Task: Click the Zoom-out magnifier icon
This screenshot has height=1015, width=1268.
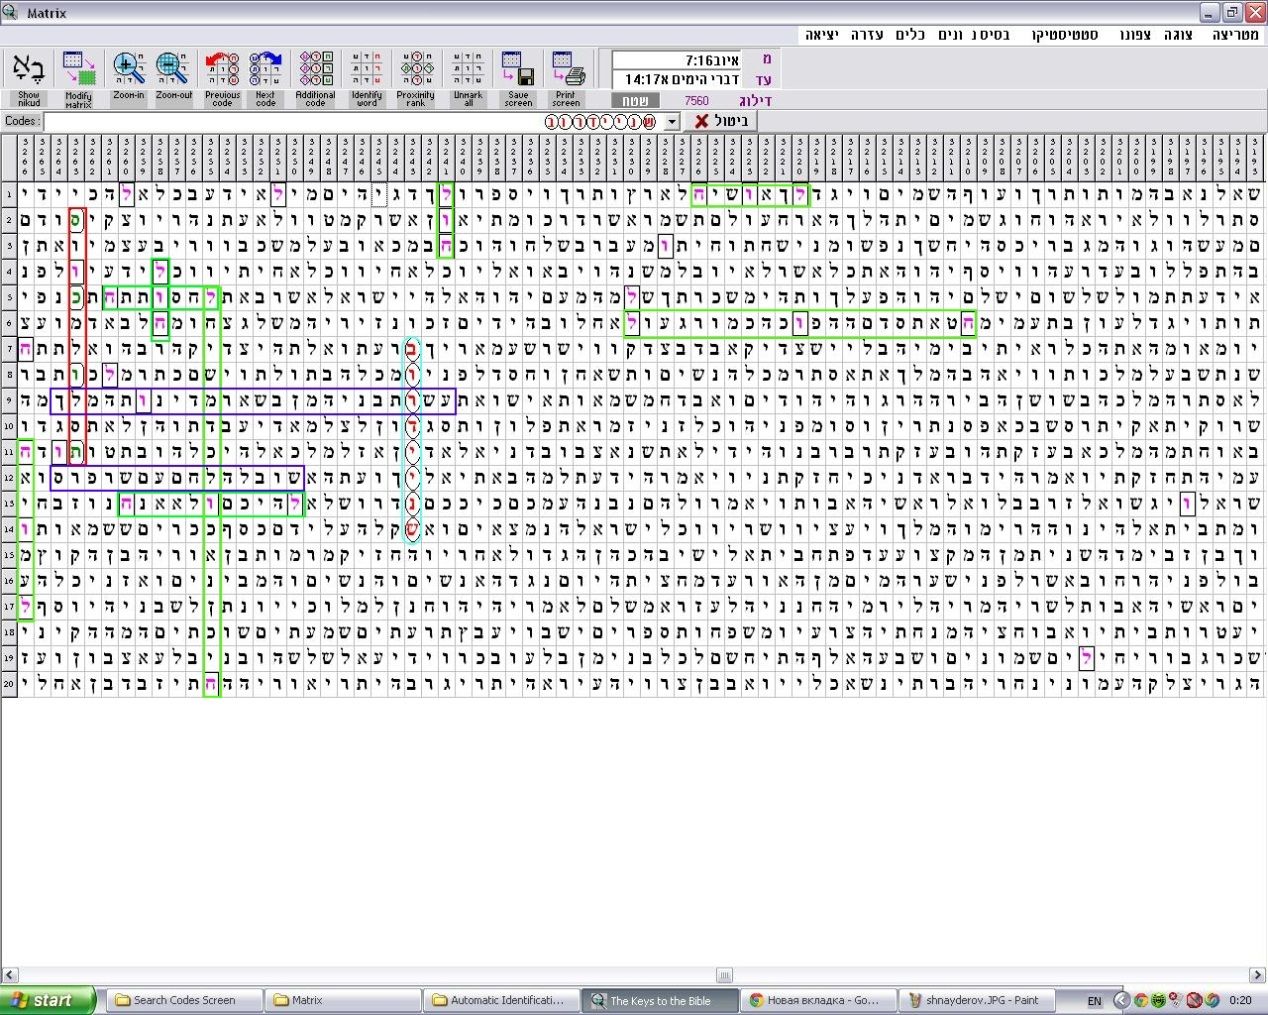Action: (x=173, y=70)
